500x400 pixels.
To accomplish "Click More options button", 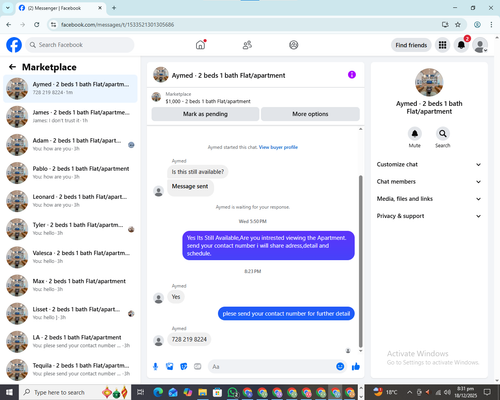I will (x=310, y=114).
